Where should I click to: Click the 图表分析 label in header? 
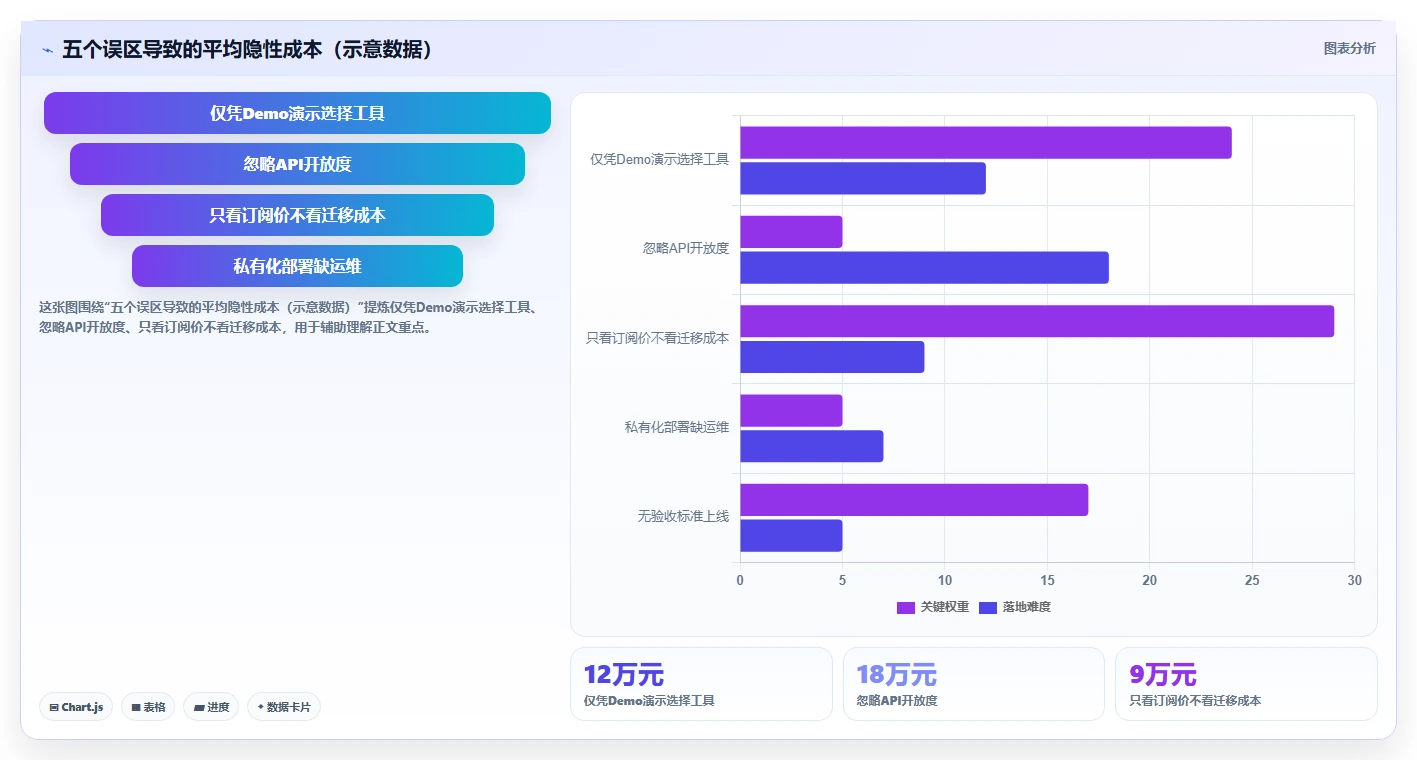point(1349,48)
